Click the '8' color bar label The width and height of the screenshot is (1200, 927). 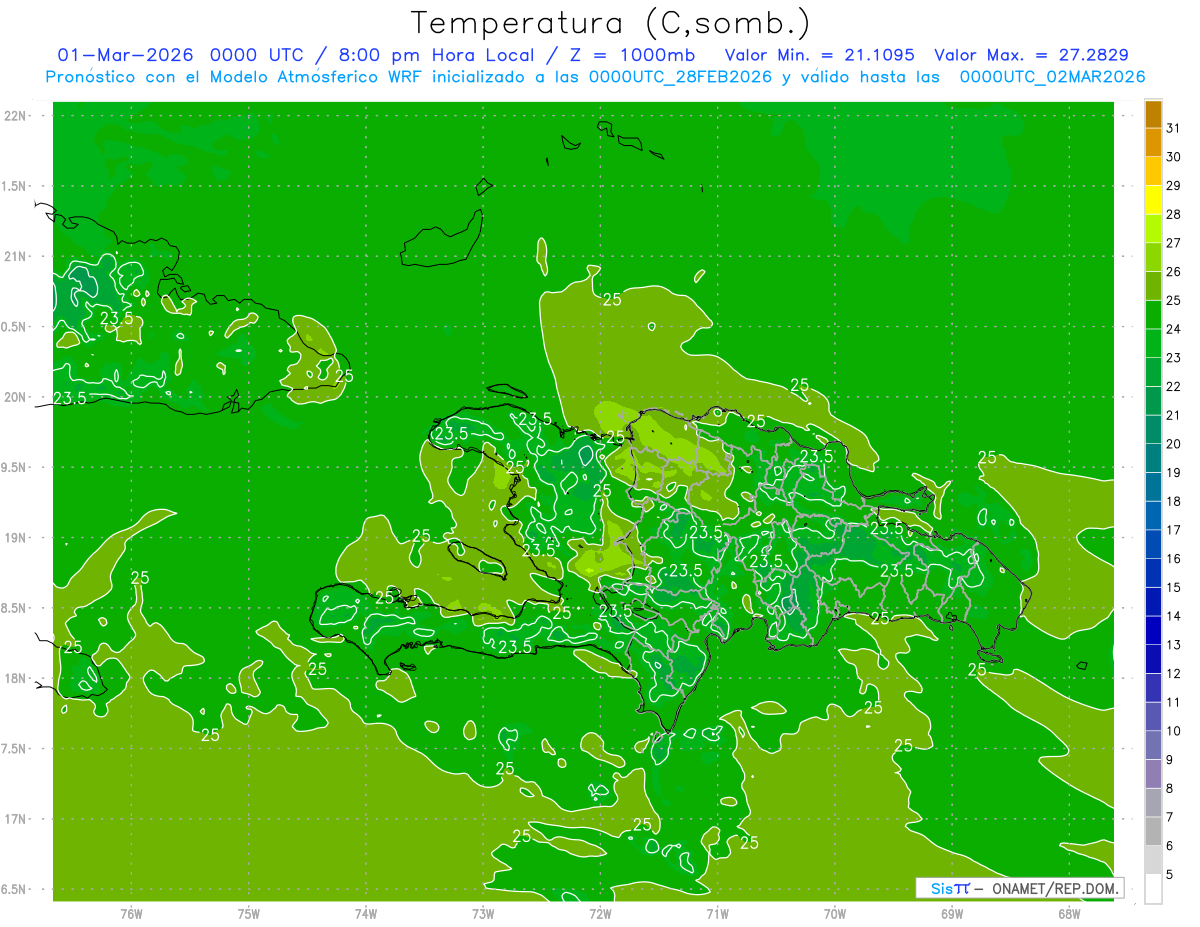pos(1171,788)
